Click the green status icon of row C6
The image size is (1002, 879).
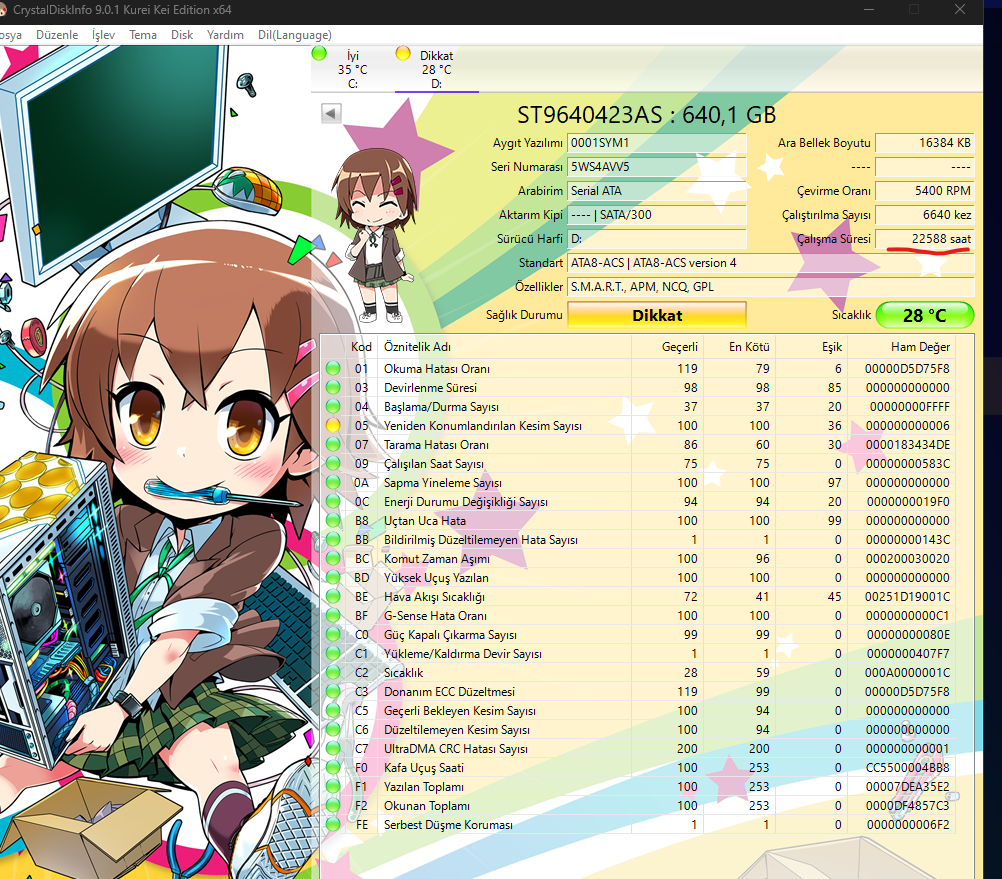[x=333, y=730]
